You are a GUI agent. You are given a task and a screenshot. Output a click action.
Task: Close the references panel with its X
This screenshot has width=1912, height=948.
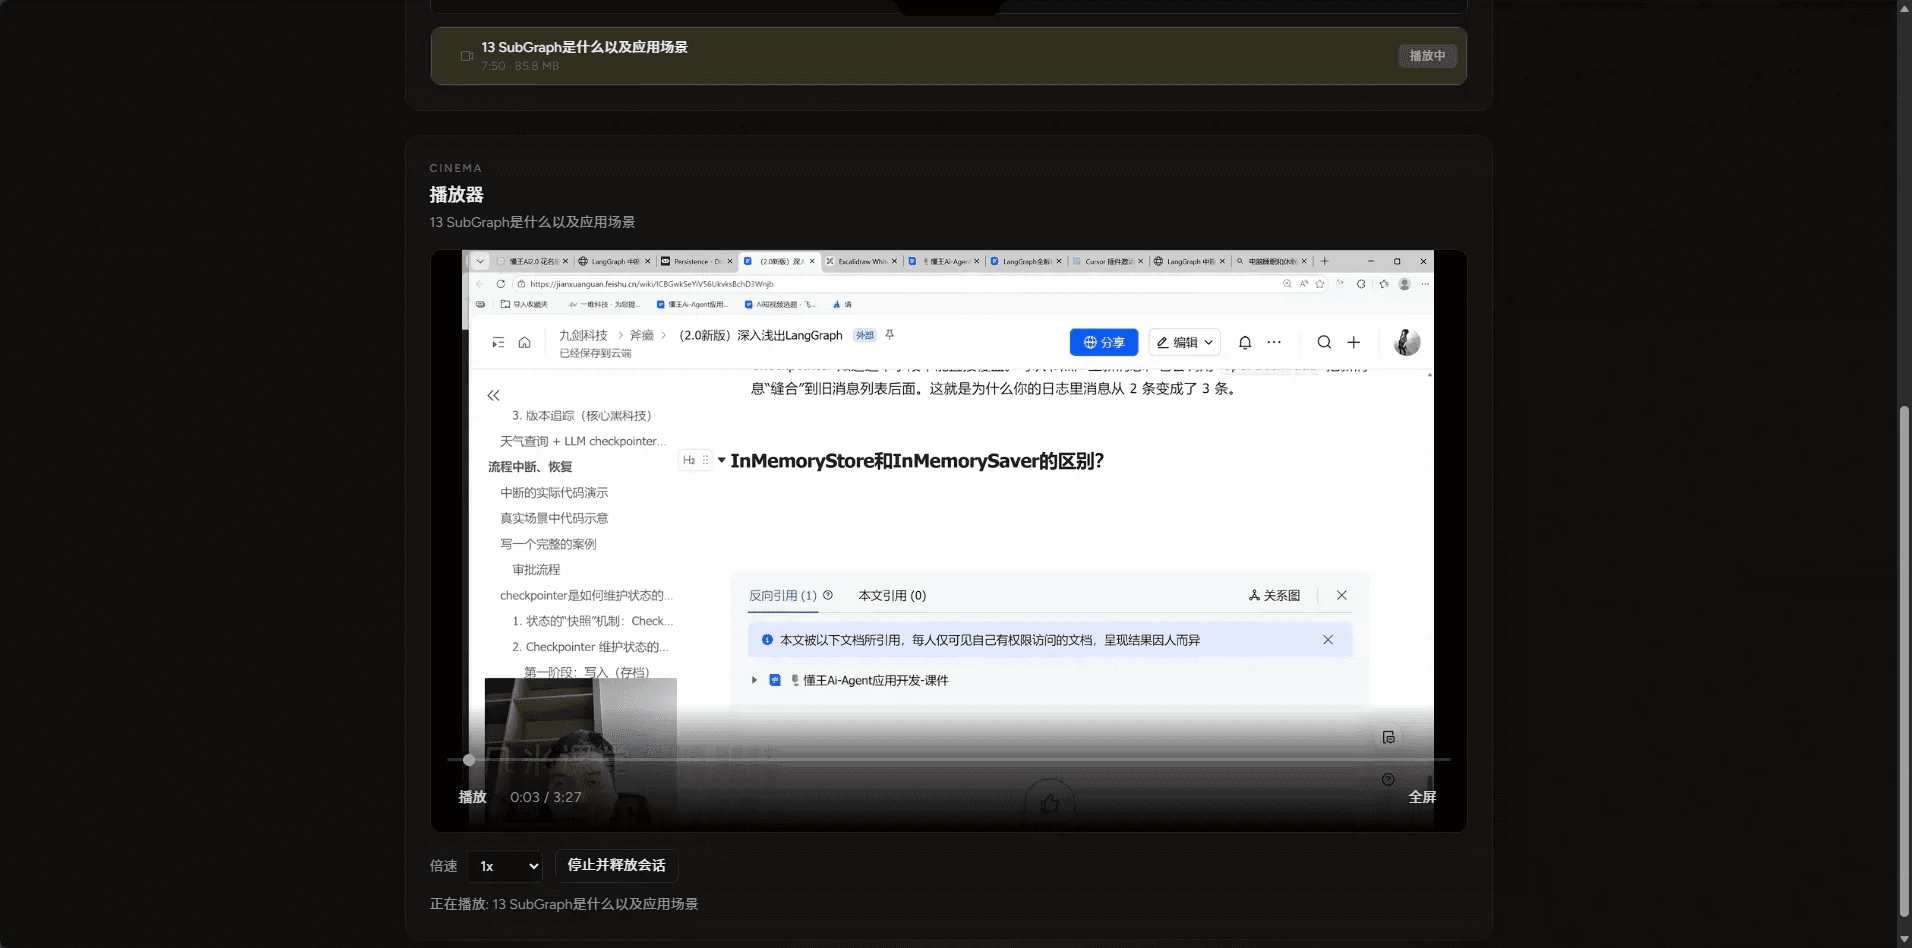tap(1342, 595)
